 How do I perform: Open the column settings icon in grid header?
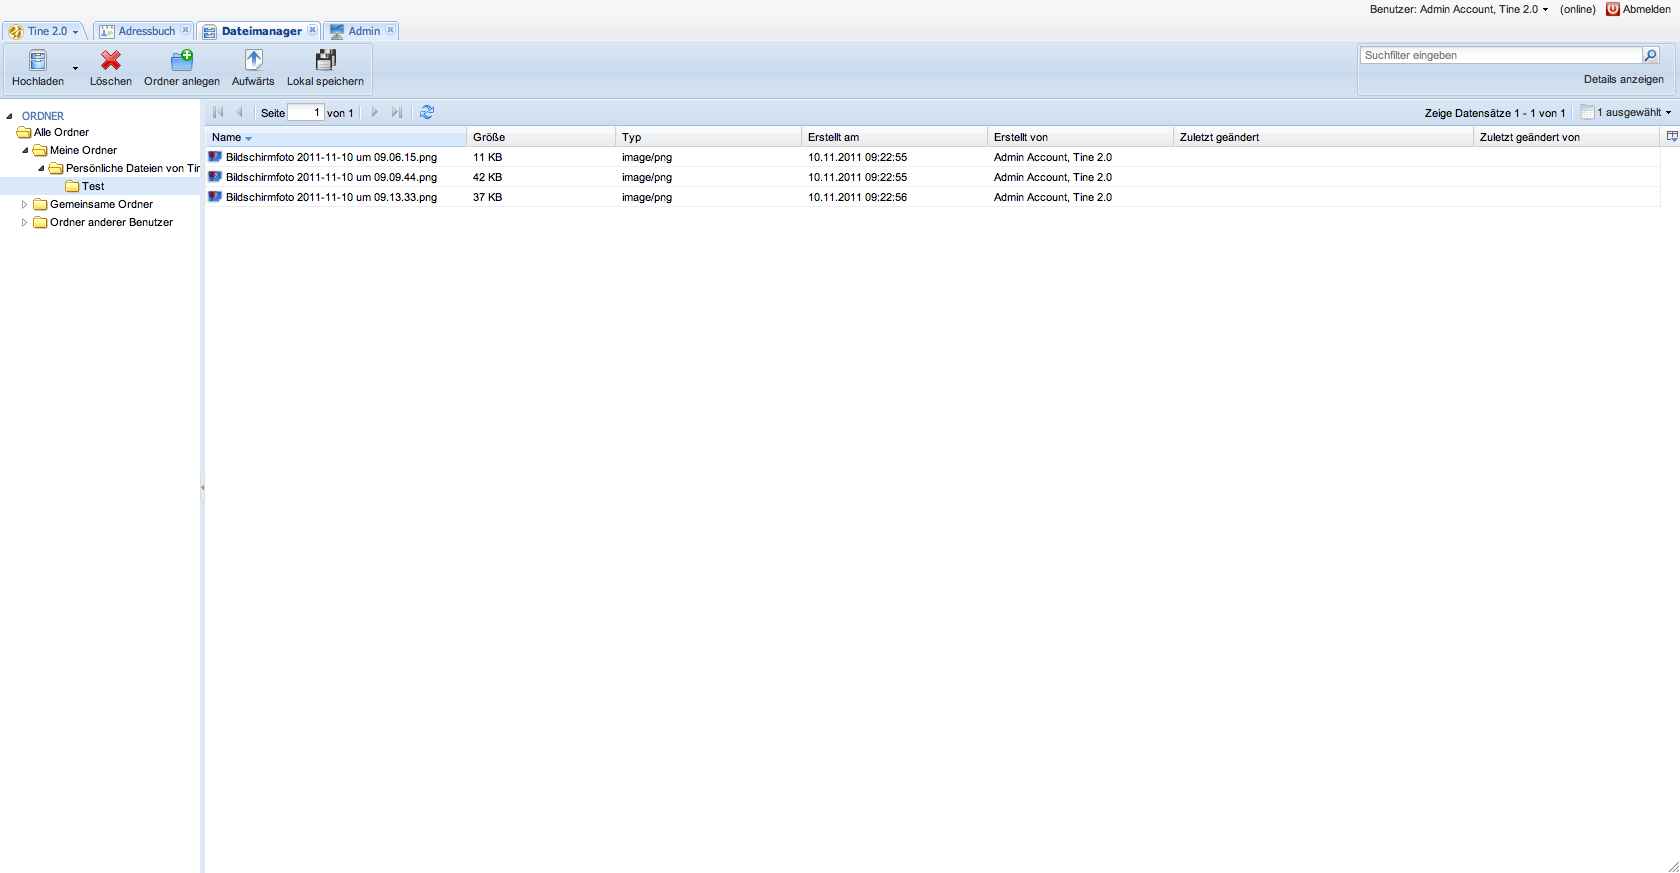tap(1671, 137)
